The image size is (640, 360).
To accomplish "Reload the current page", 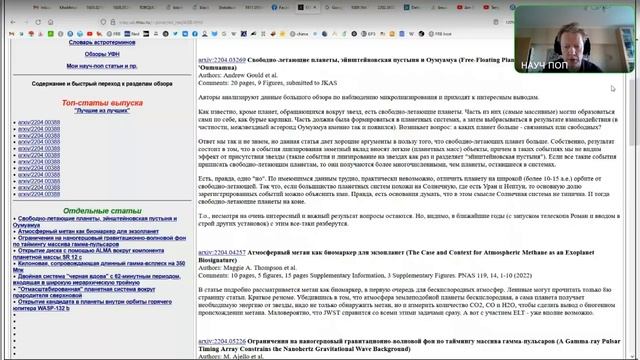I will tap(38, 22).
